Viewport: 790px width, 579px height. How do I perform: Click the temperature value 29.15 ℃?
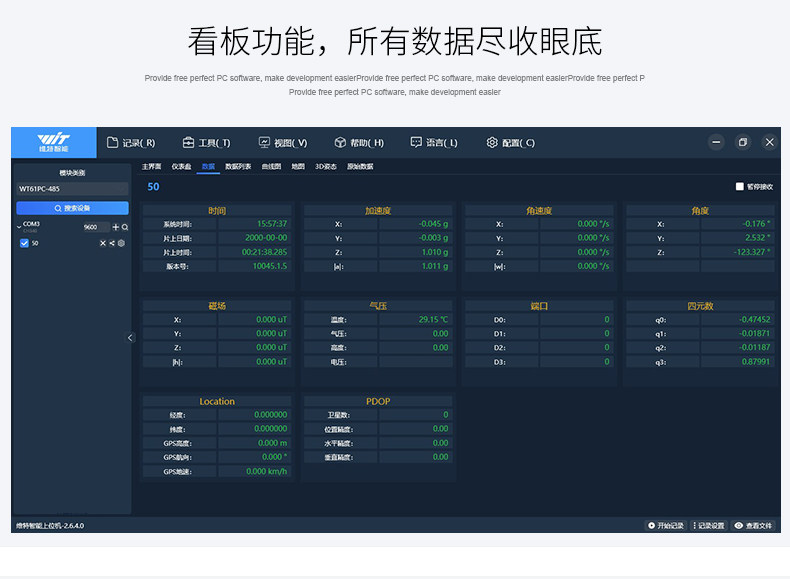click(x=433, y=319)
